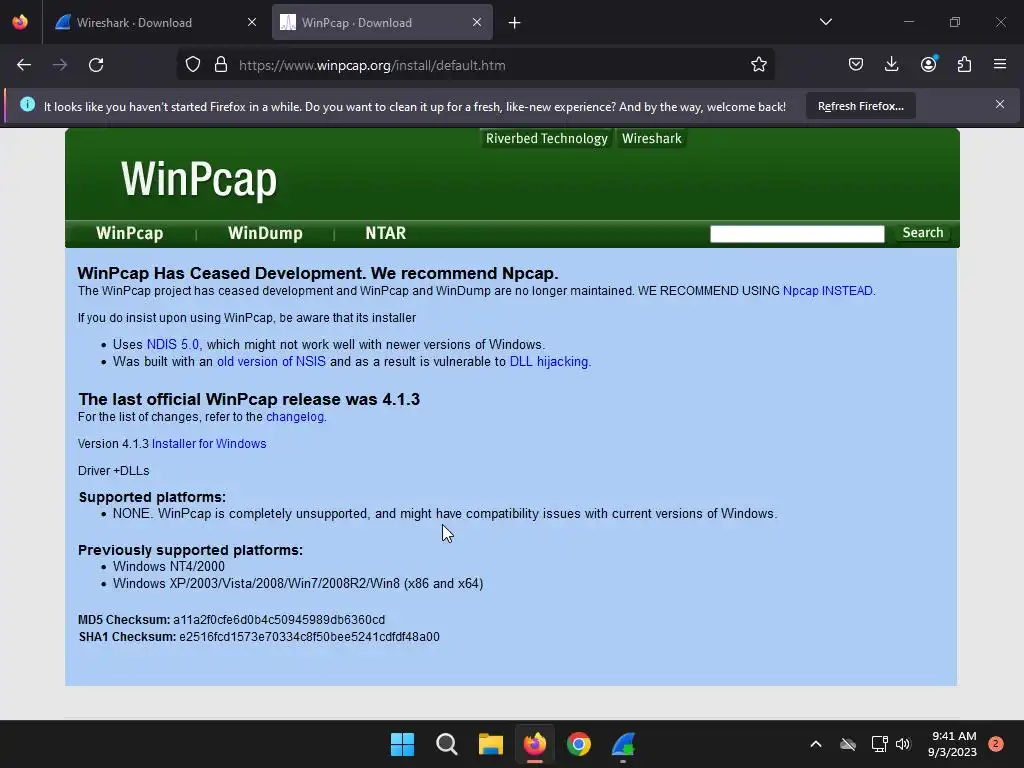The image size is (1024, 768).
Task: Reload the WinPcap page
Action: pos(96,65)
